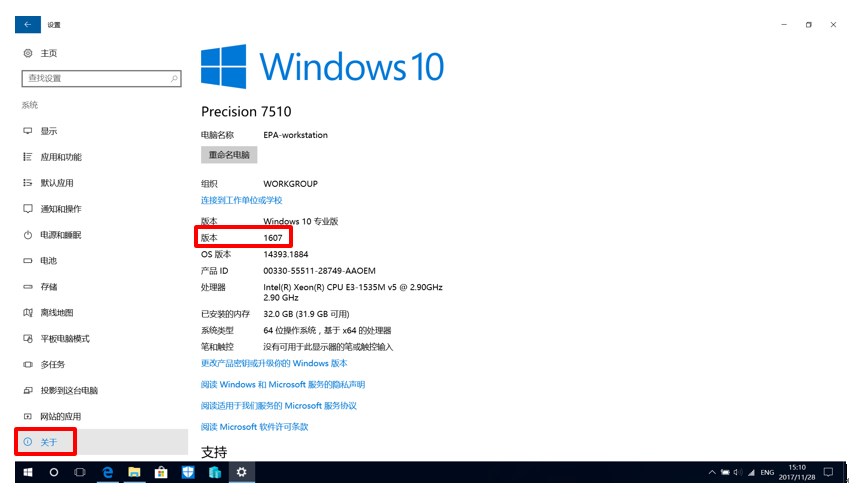Click the 重命名电脑 button

pos(229,155)
